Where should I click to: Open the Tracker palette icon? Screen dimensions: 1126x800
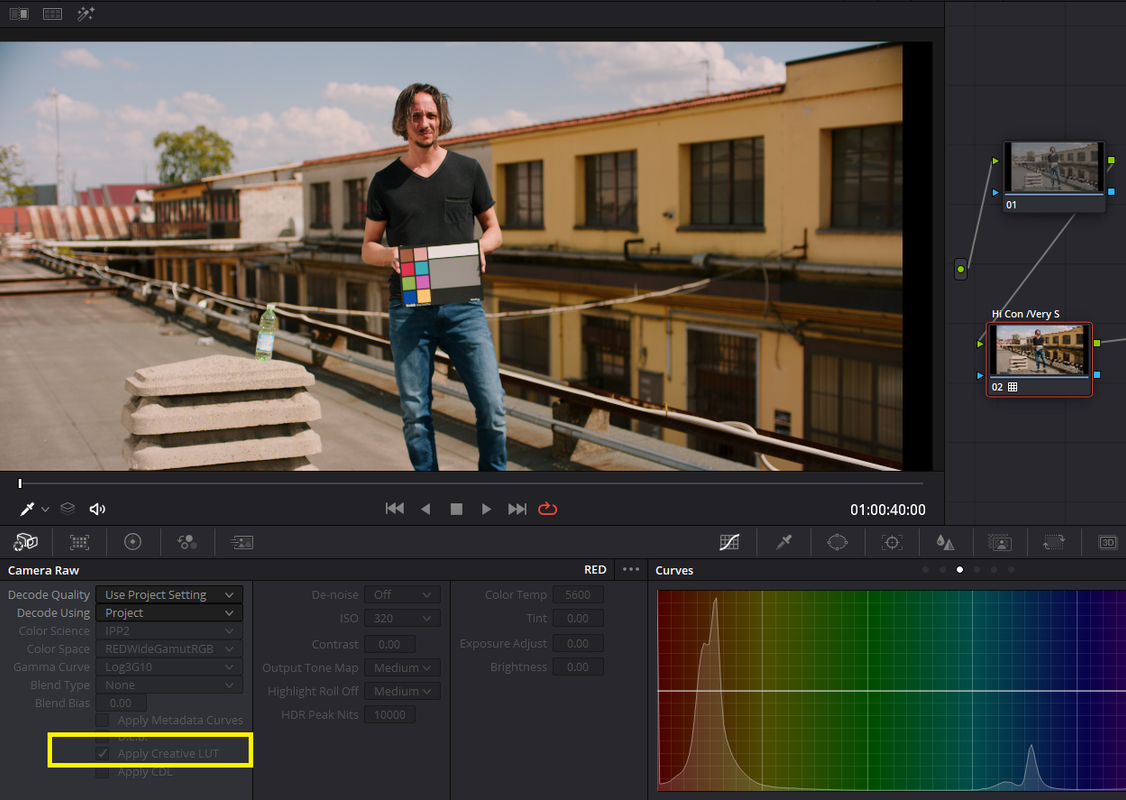(892, 542)
